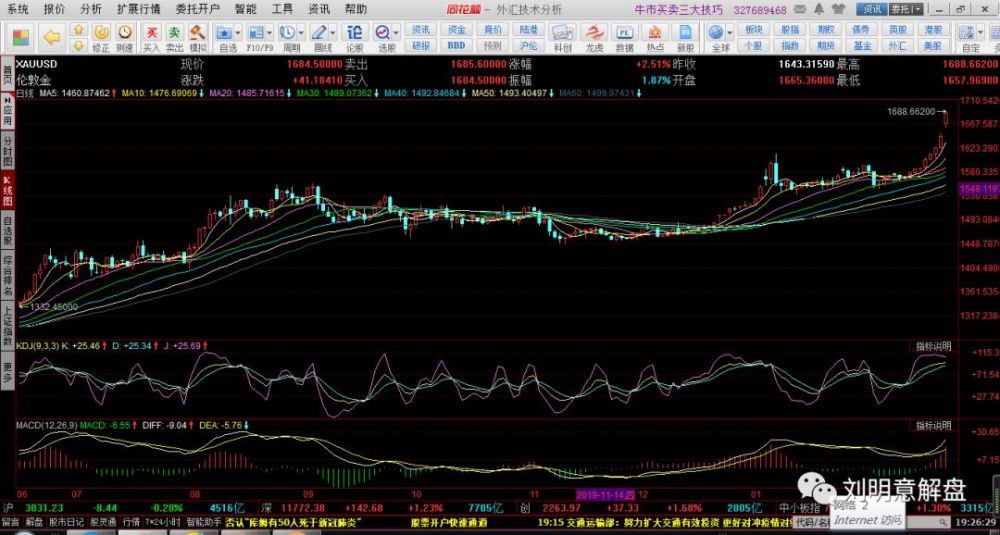
Task: Switch to the 分时图 side tab
Action: tap(7, 152)
